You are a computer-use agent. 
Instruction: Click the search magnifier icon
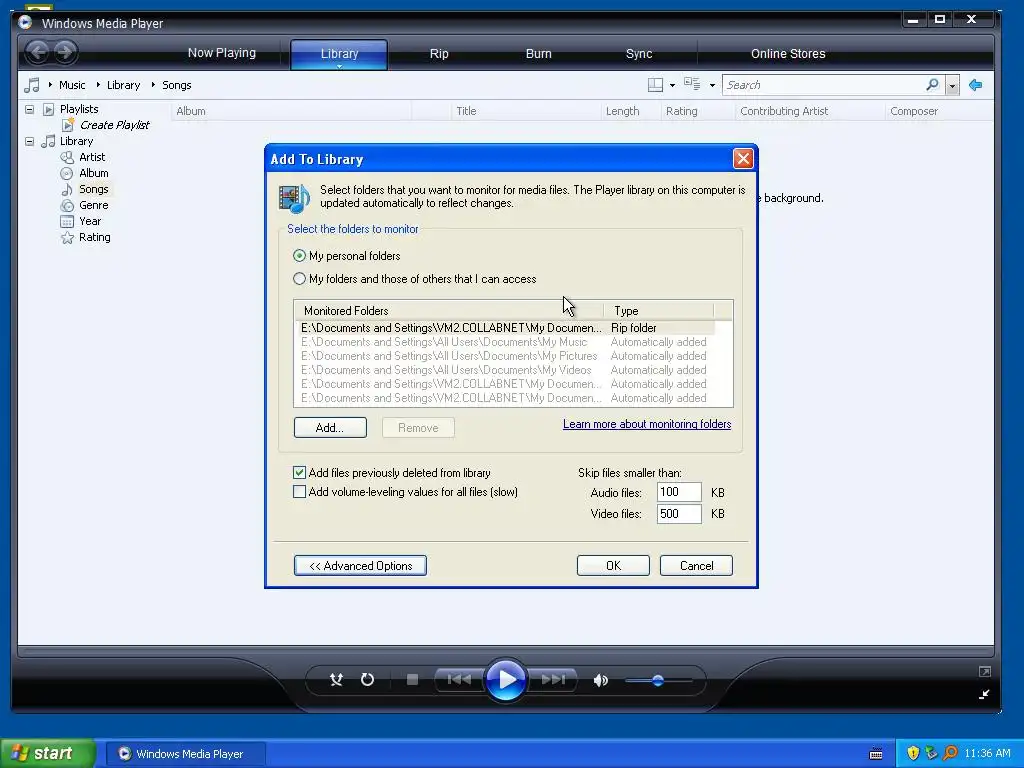click(x=933, y=85)
